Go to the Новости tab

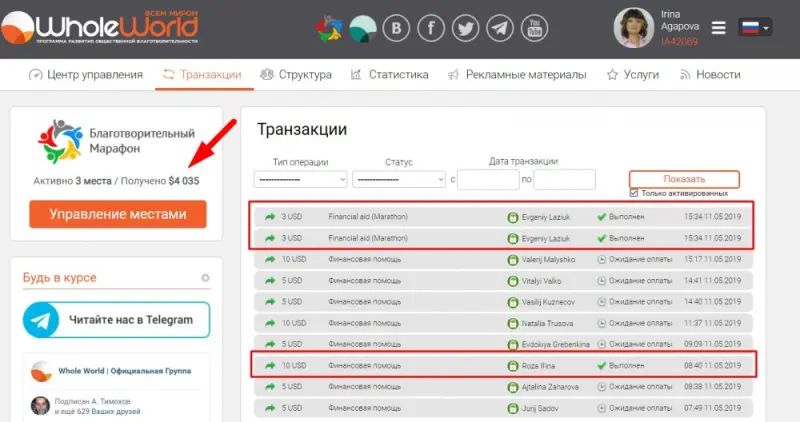coord(710,75)
